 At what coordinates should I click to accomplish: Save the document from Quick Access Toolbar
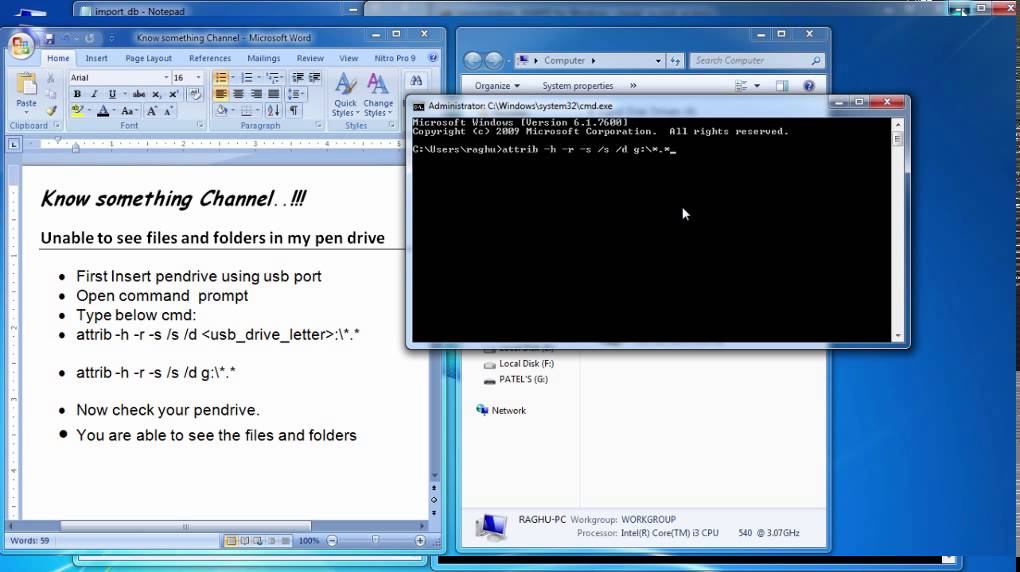coord(49,38)
